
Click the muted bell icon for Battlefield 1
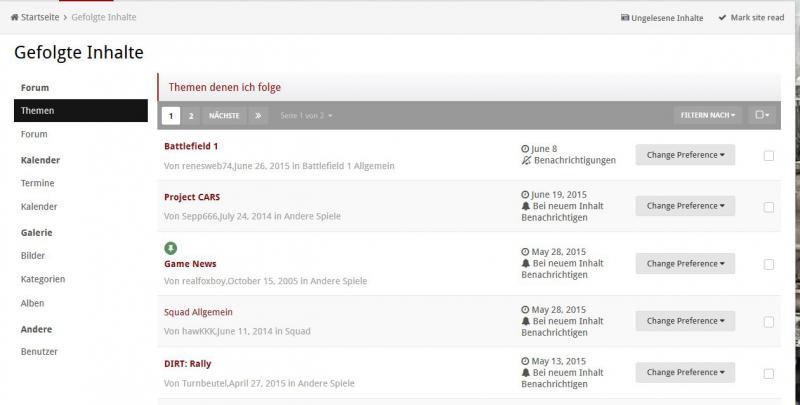point(527,160)
